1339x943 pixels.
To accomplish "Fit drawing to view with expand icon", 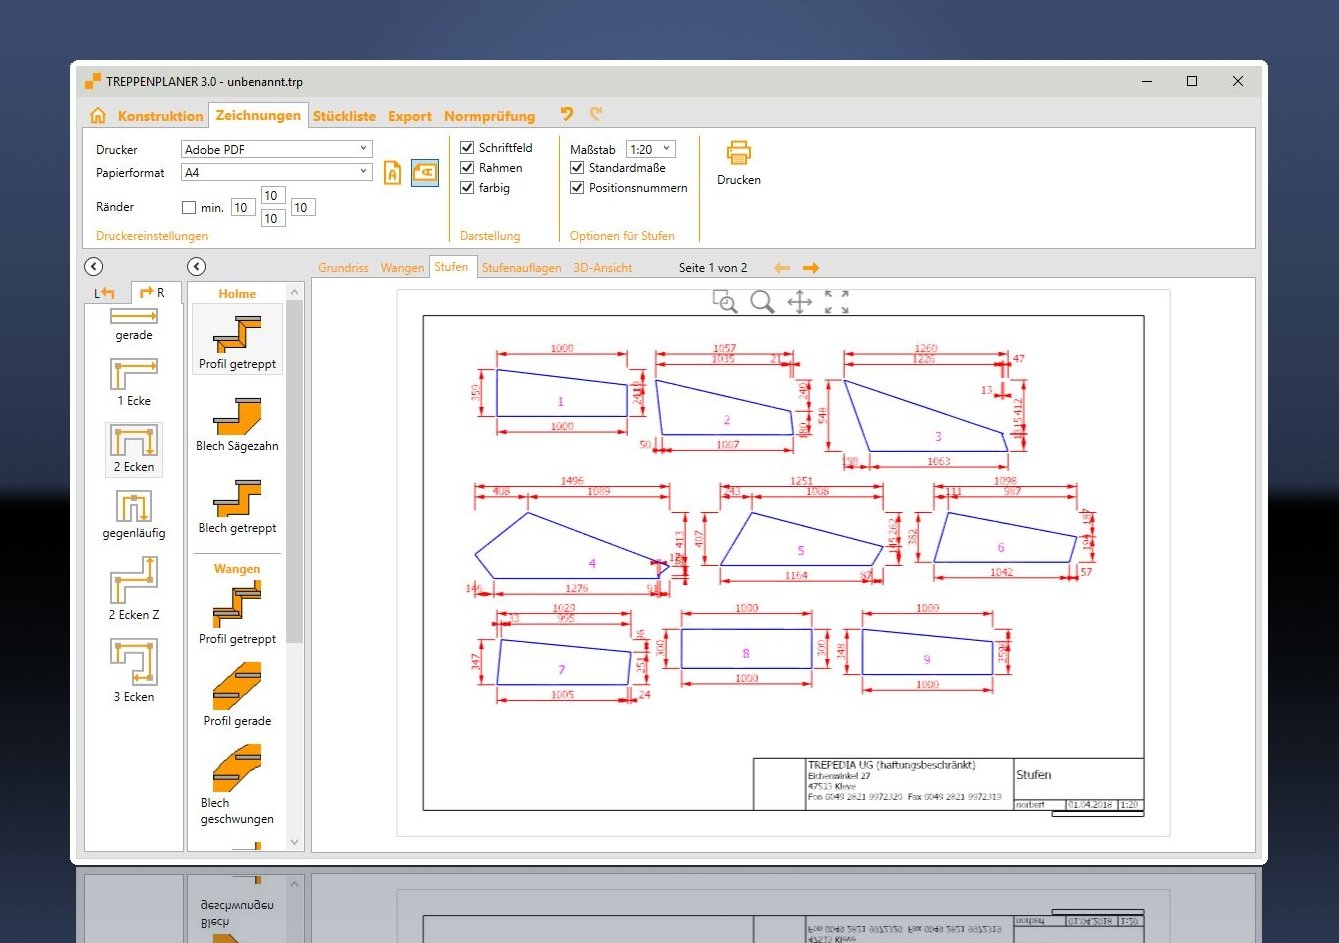I will (837, 302).
